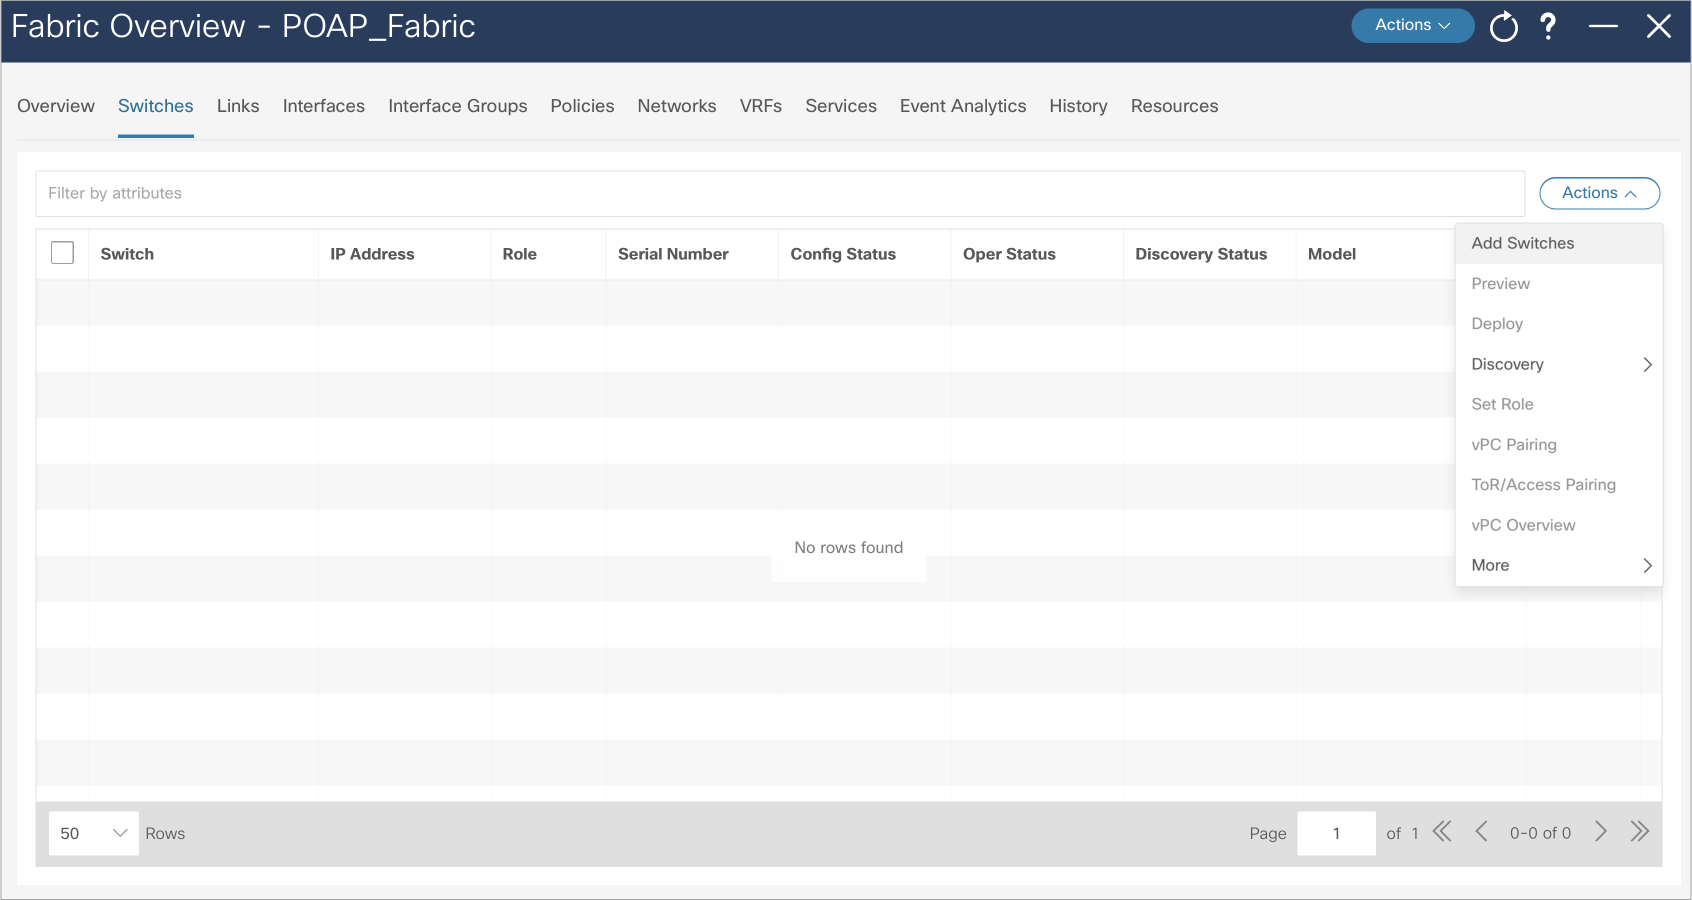Sort by the Switch column header
This screenshot has width=1692, height=900.
pyautogui.click(x=127, y=254)
